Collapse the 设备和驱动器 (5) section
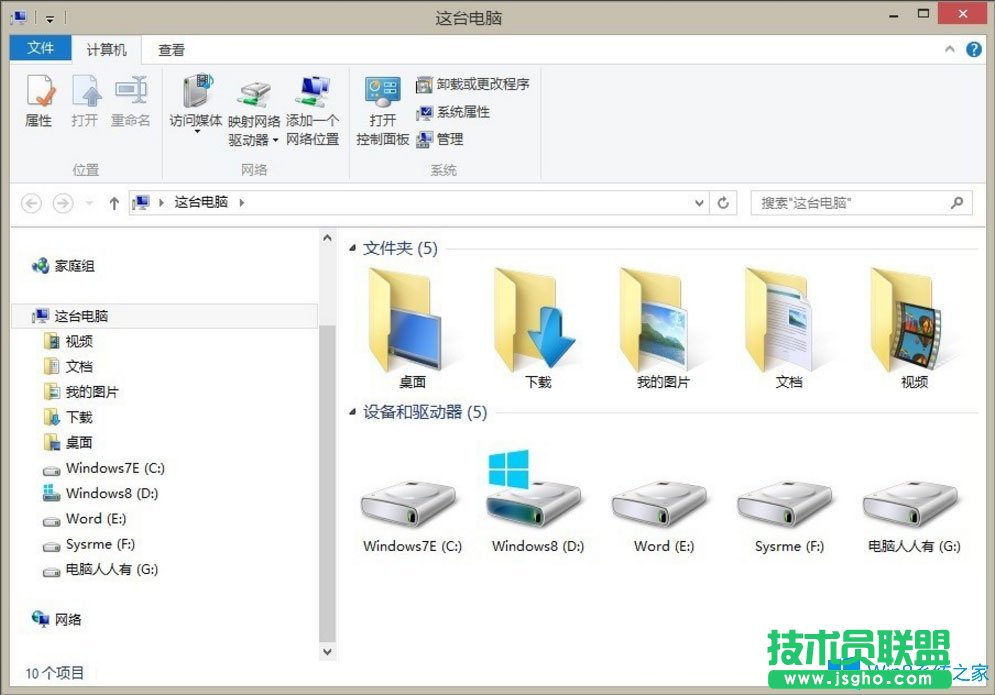This screenshot has height=695, width=995. click(352, 412)
